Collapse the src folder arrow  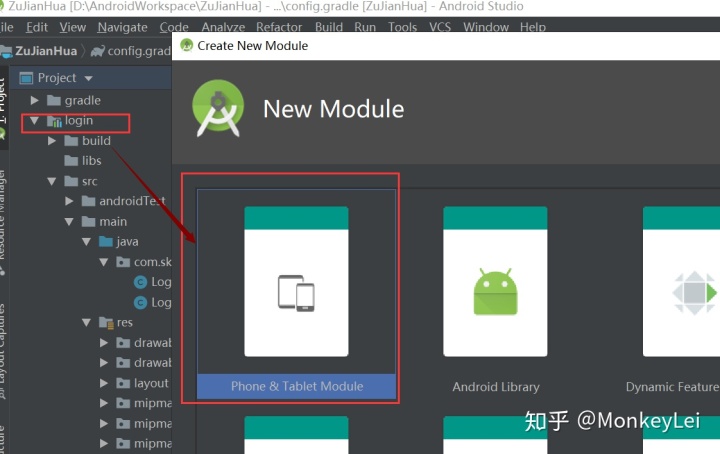click(x=52, y=181)
